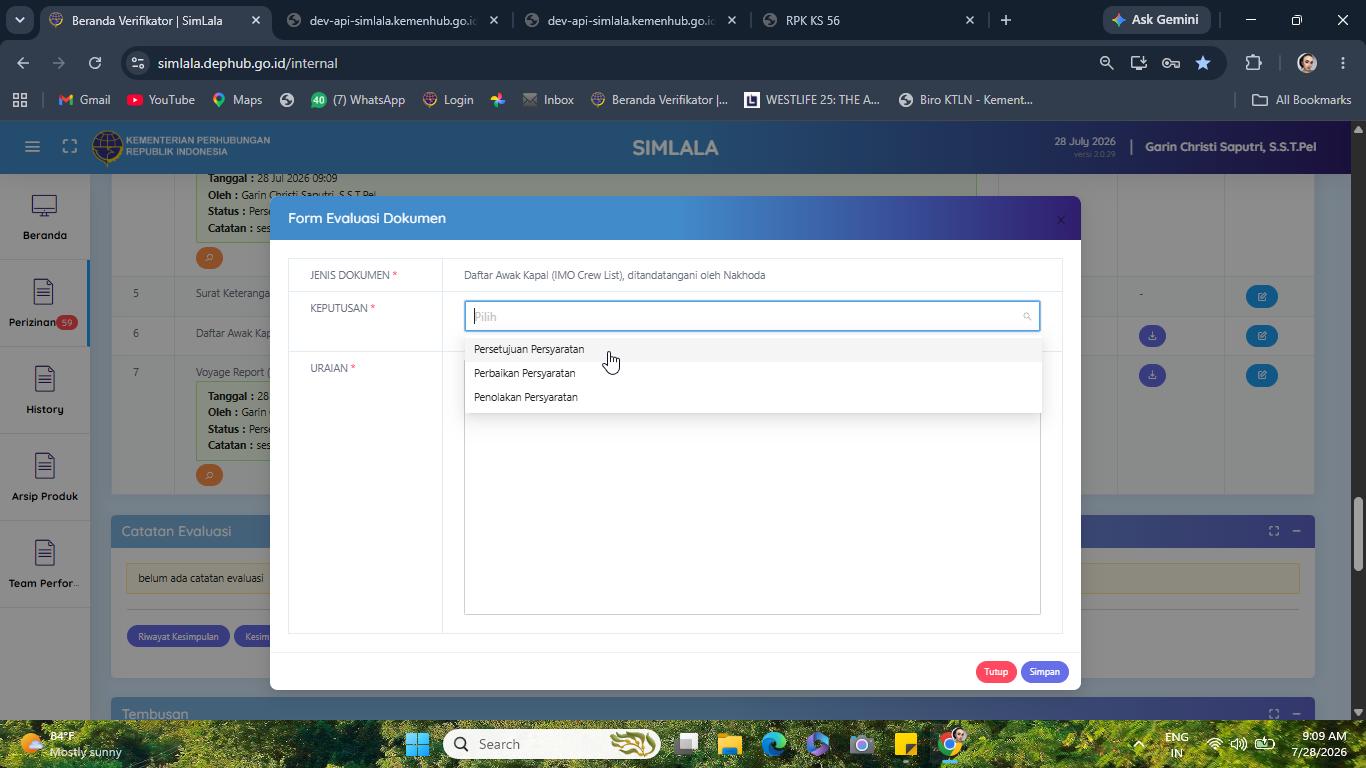Image resolution: width=1366 pixels, height=768 pixels.
Task: Click the Simpan button
Action: click(1044, 672)
